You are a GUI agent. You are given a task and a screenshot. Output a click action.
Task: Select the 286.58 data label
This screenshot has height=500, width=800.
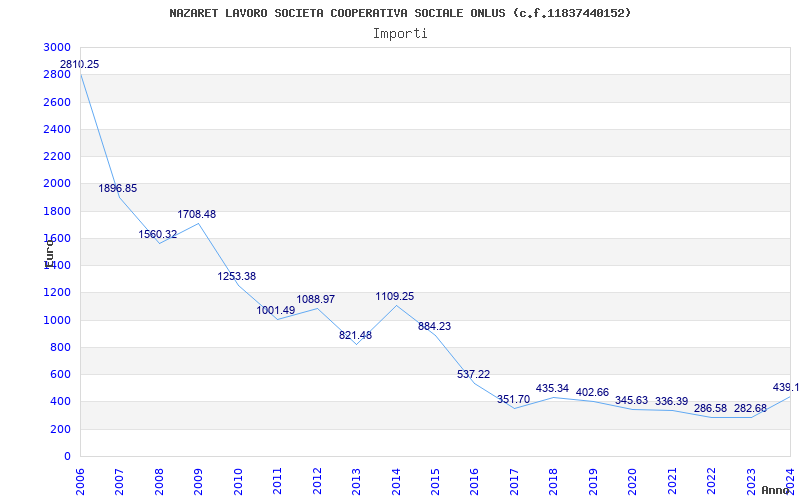[711, 408]
